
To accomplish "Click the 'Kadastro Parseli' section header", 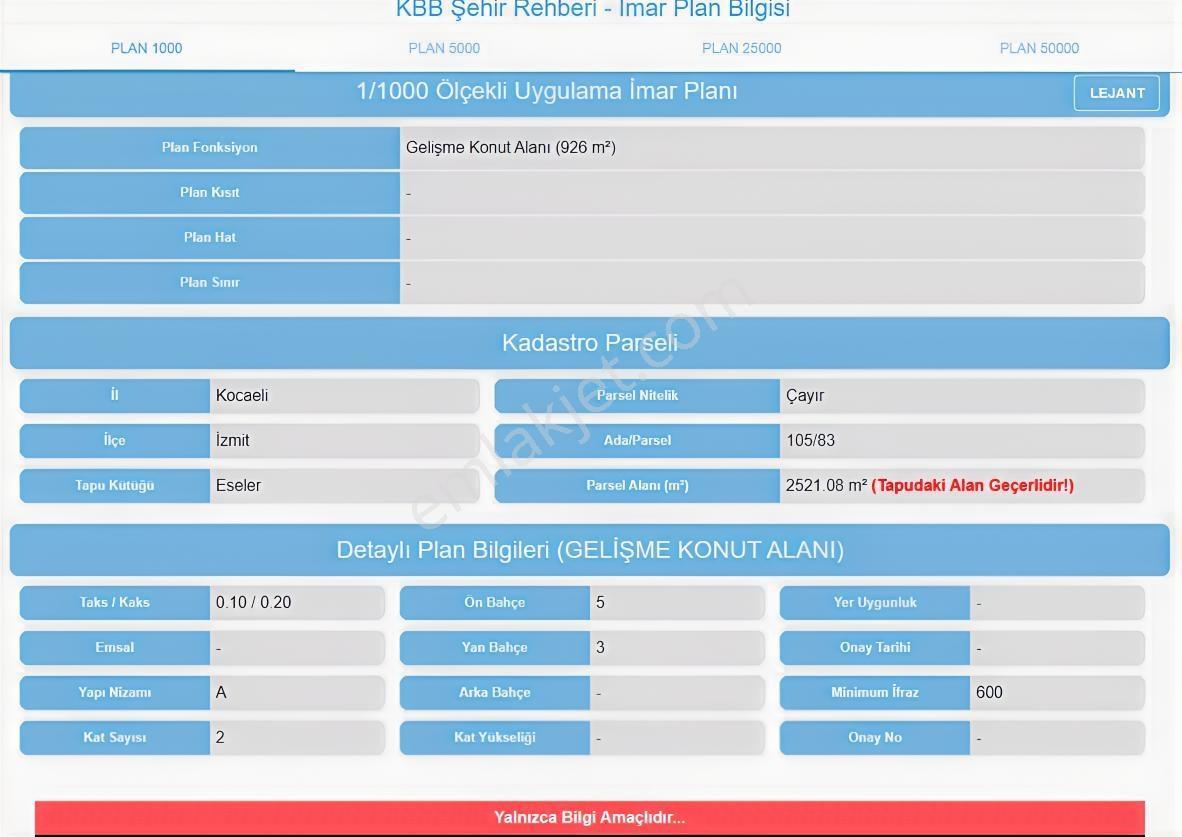I will coord(589,343).
